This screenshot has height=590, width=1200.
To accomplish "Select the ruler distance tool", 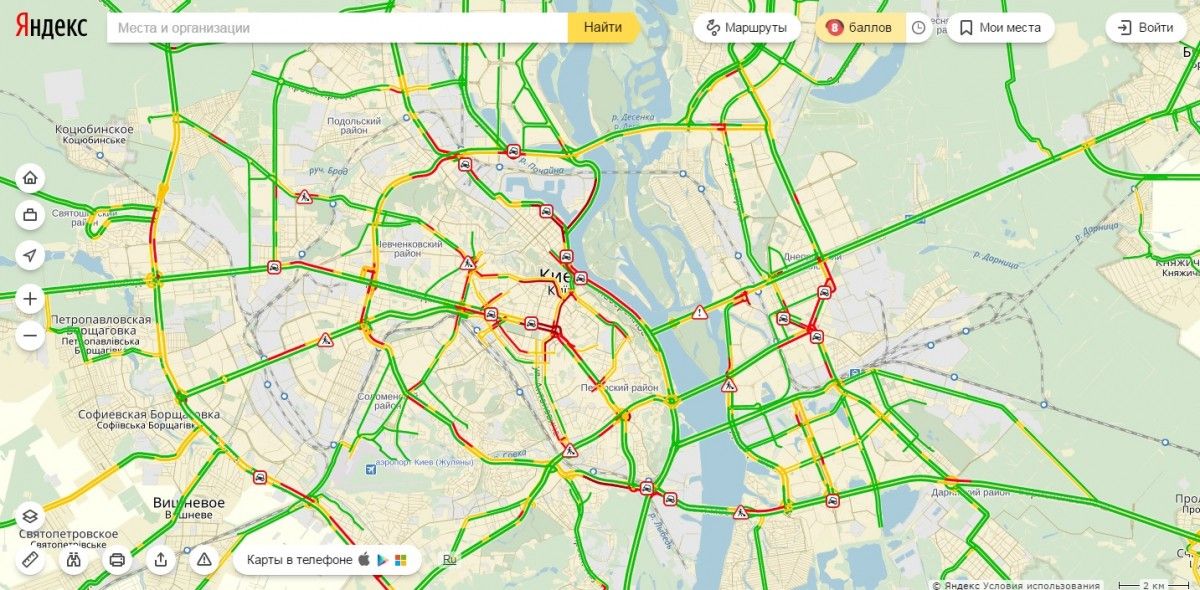I will coord(30,560).
